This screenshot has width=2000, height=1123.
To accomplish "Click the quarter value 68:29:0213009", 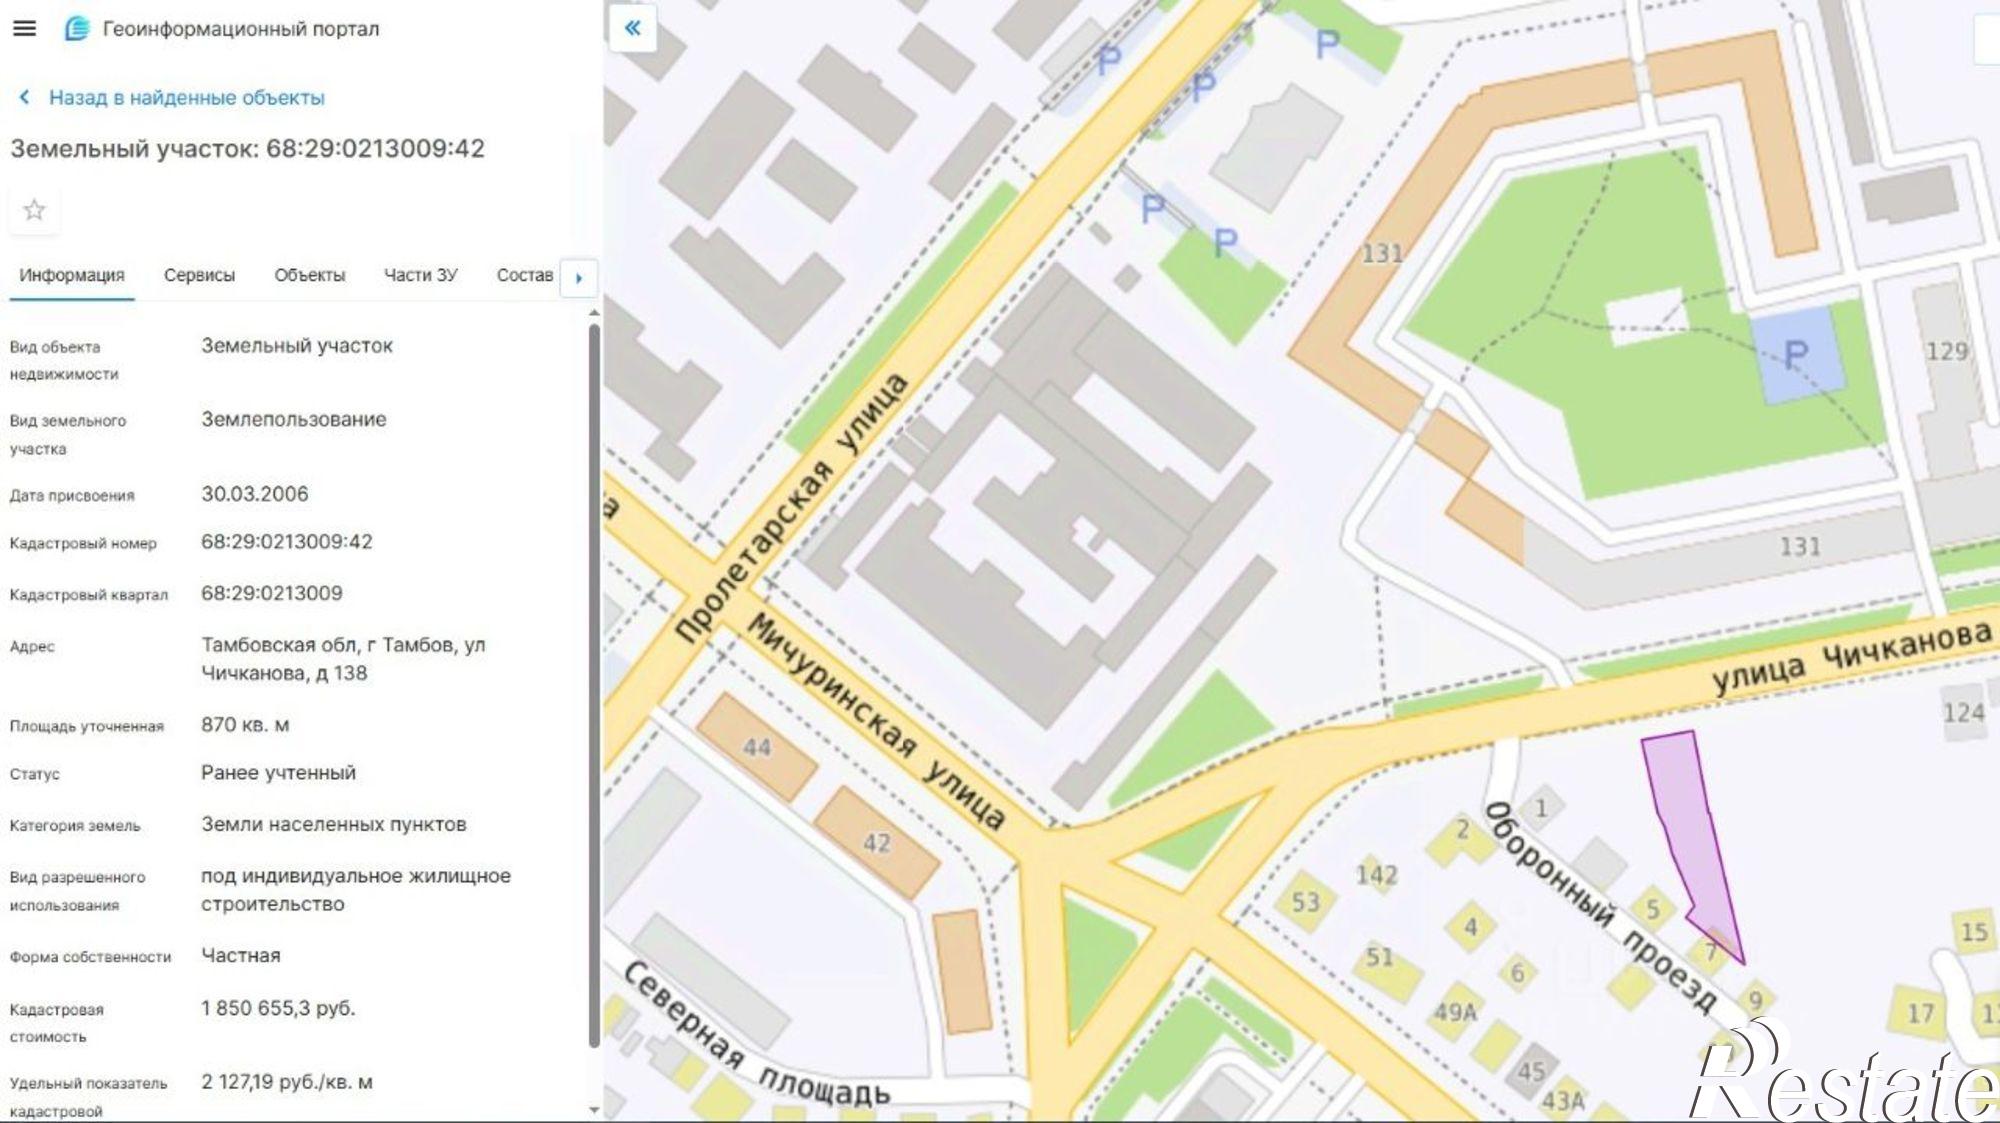I will (x=272, y=593).
